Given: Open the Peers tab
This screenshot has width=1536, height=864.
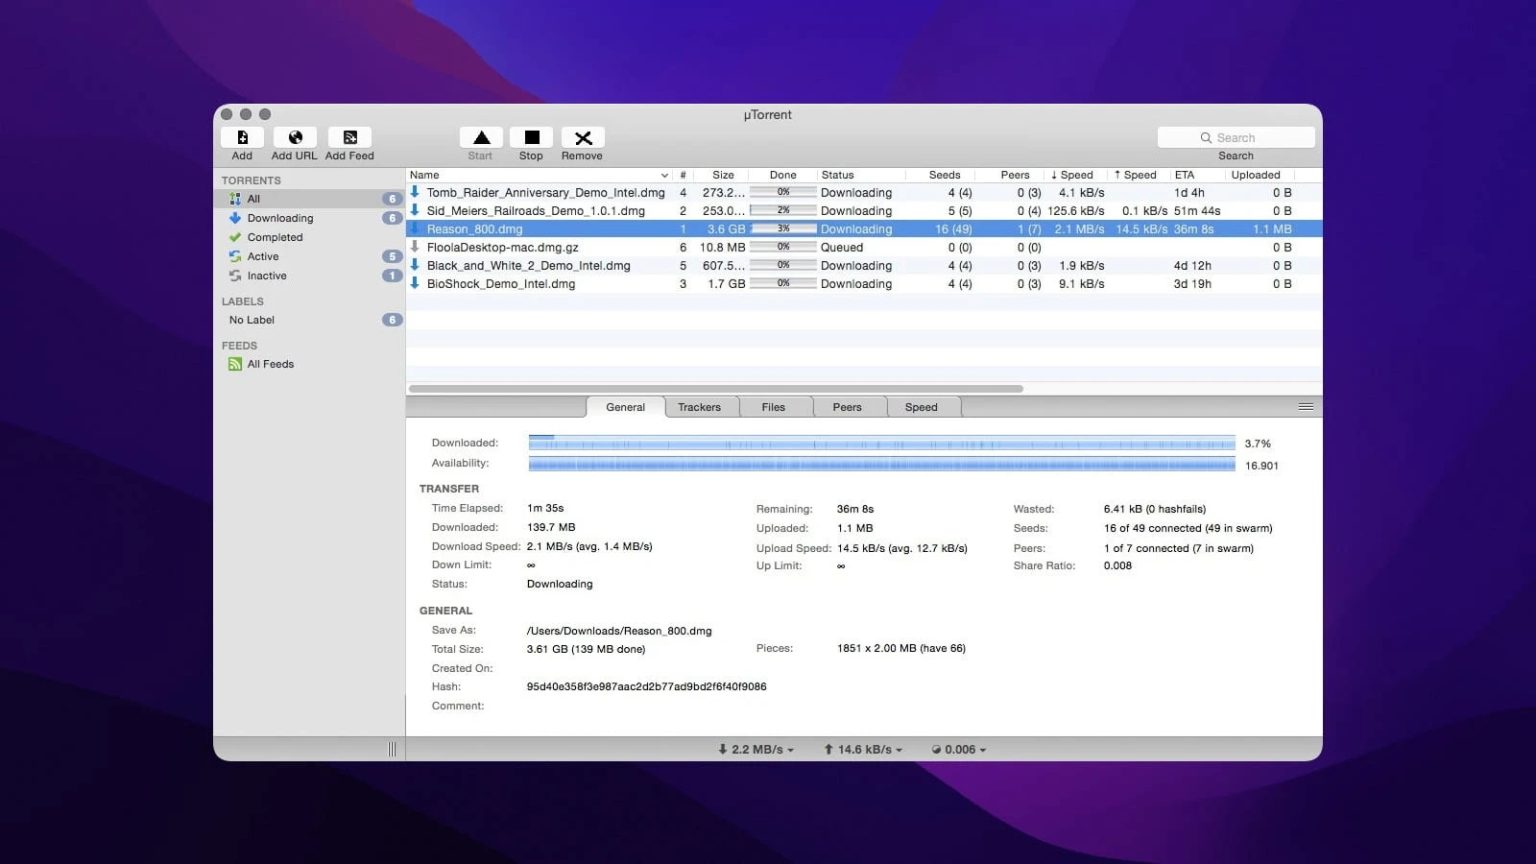Looking at the screenshot, I should (x=847, y=407).
